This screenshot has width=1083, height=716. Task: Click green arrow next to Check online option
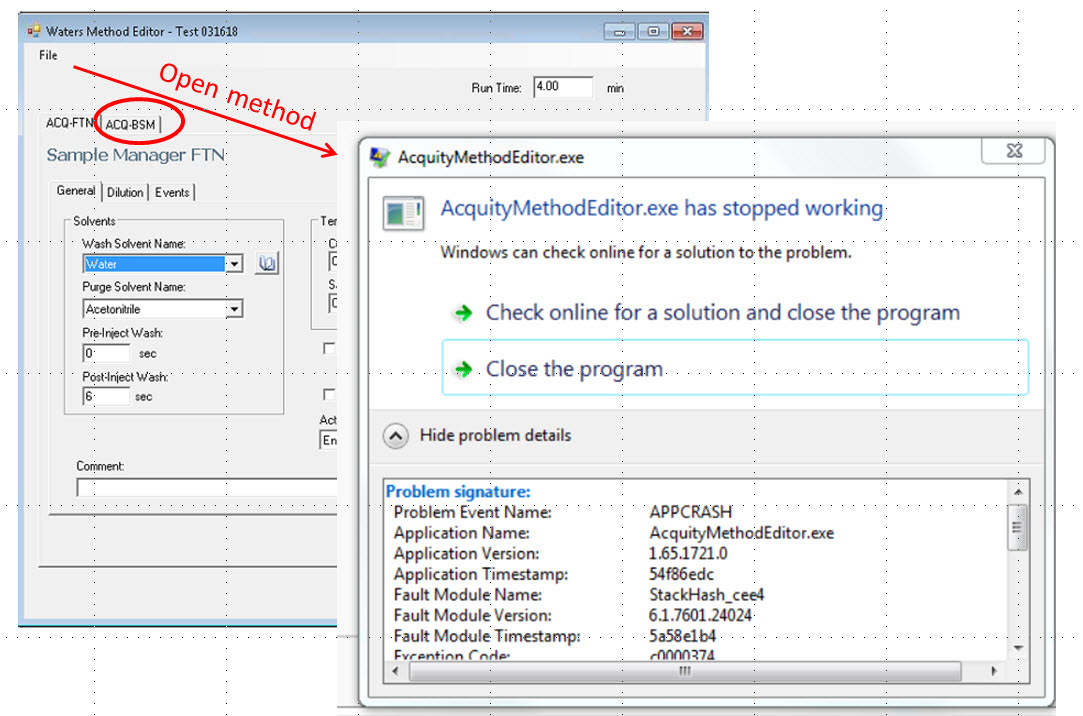pos(462,313)
